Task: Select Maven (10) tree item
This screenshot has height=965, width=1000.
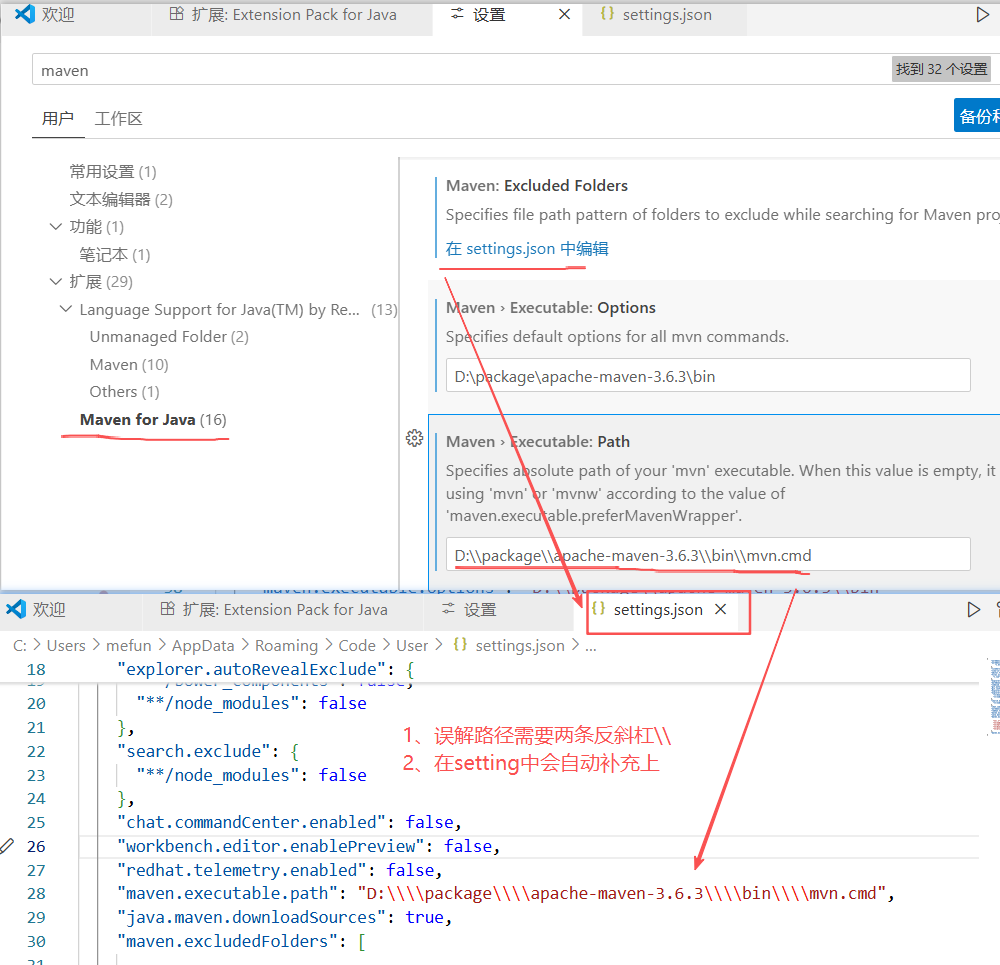Action: [129, 365]
